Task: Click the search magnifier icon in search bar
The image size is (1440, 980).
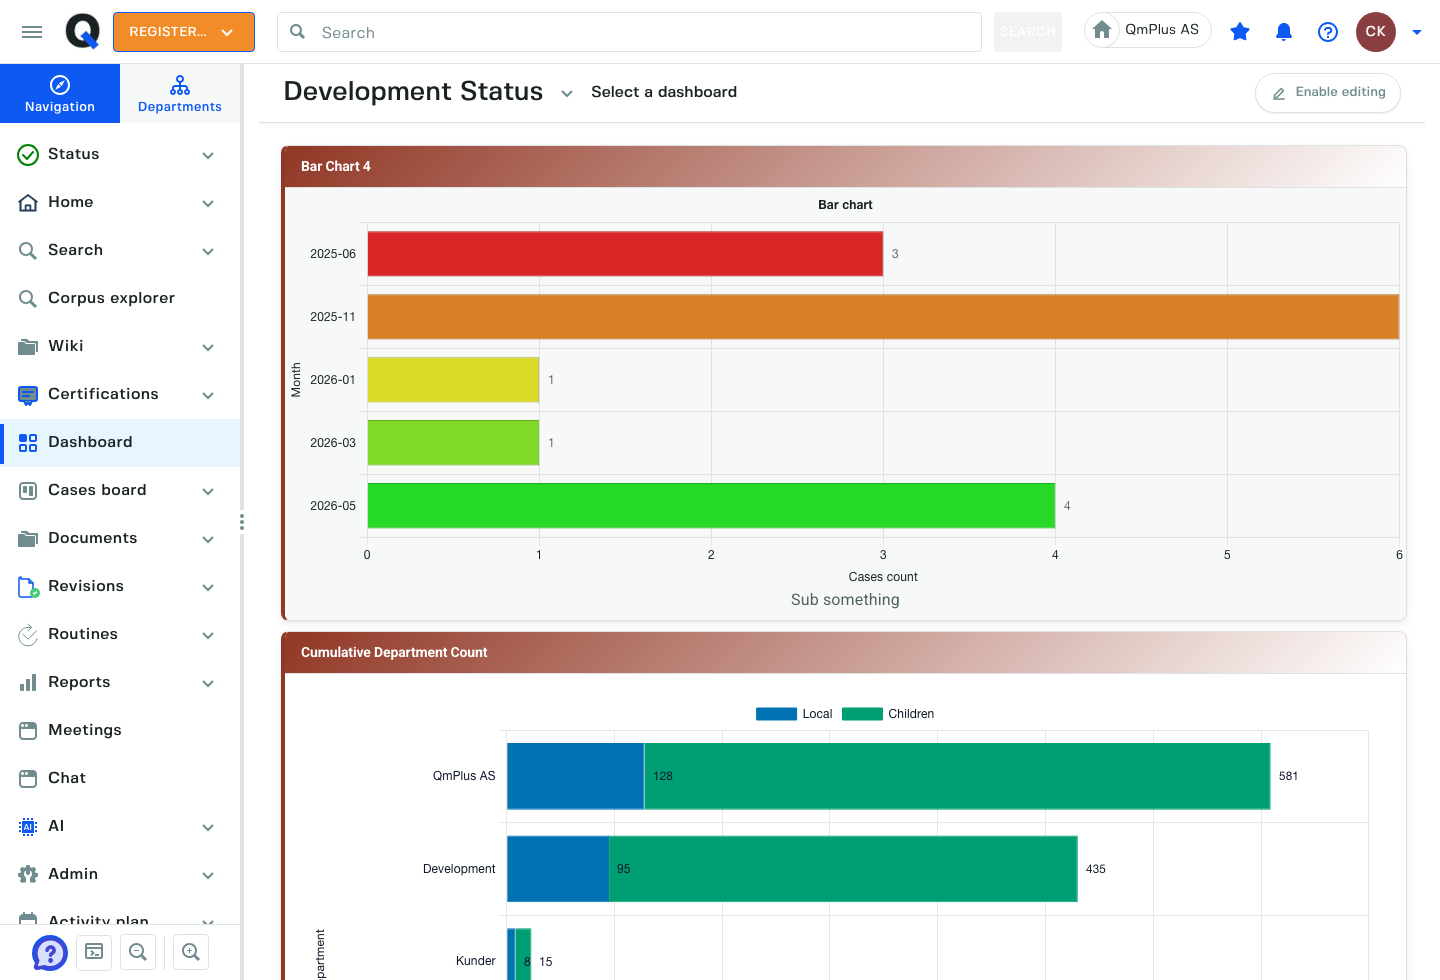Action: [x=297, y=32]
